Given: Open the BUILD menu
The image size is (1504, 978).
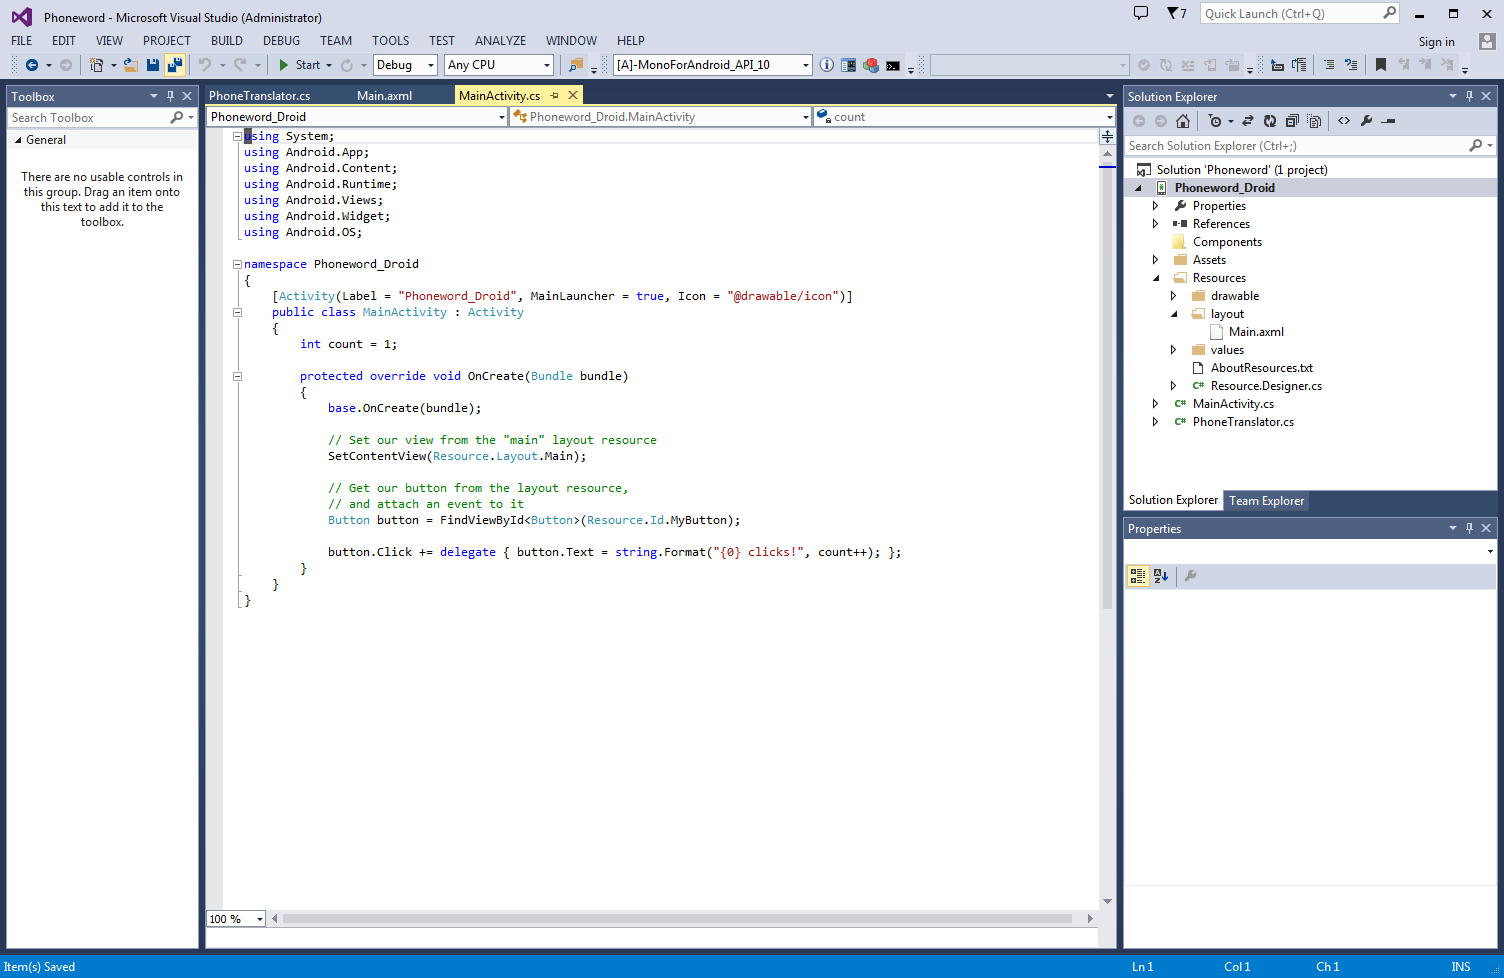Looking at the screenshot, I should coord(227,41).
